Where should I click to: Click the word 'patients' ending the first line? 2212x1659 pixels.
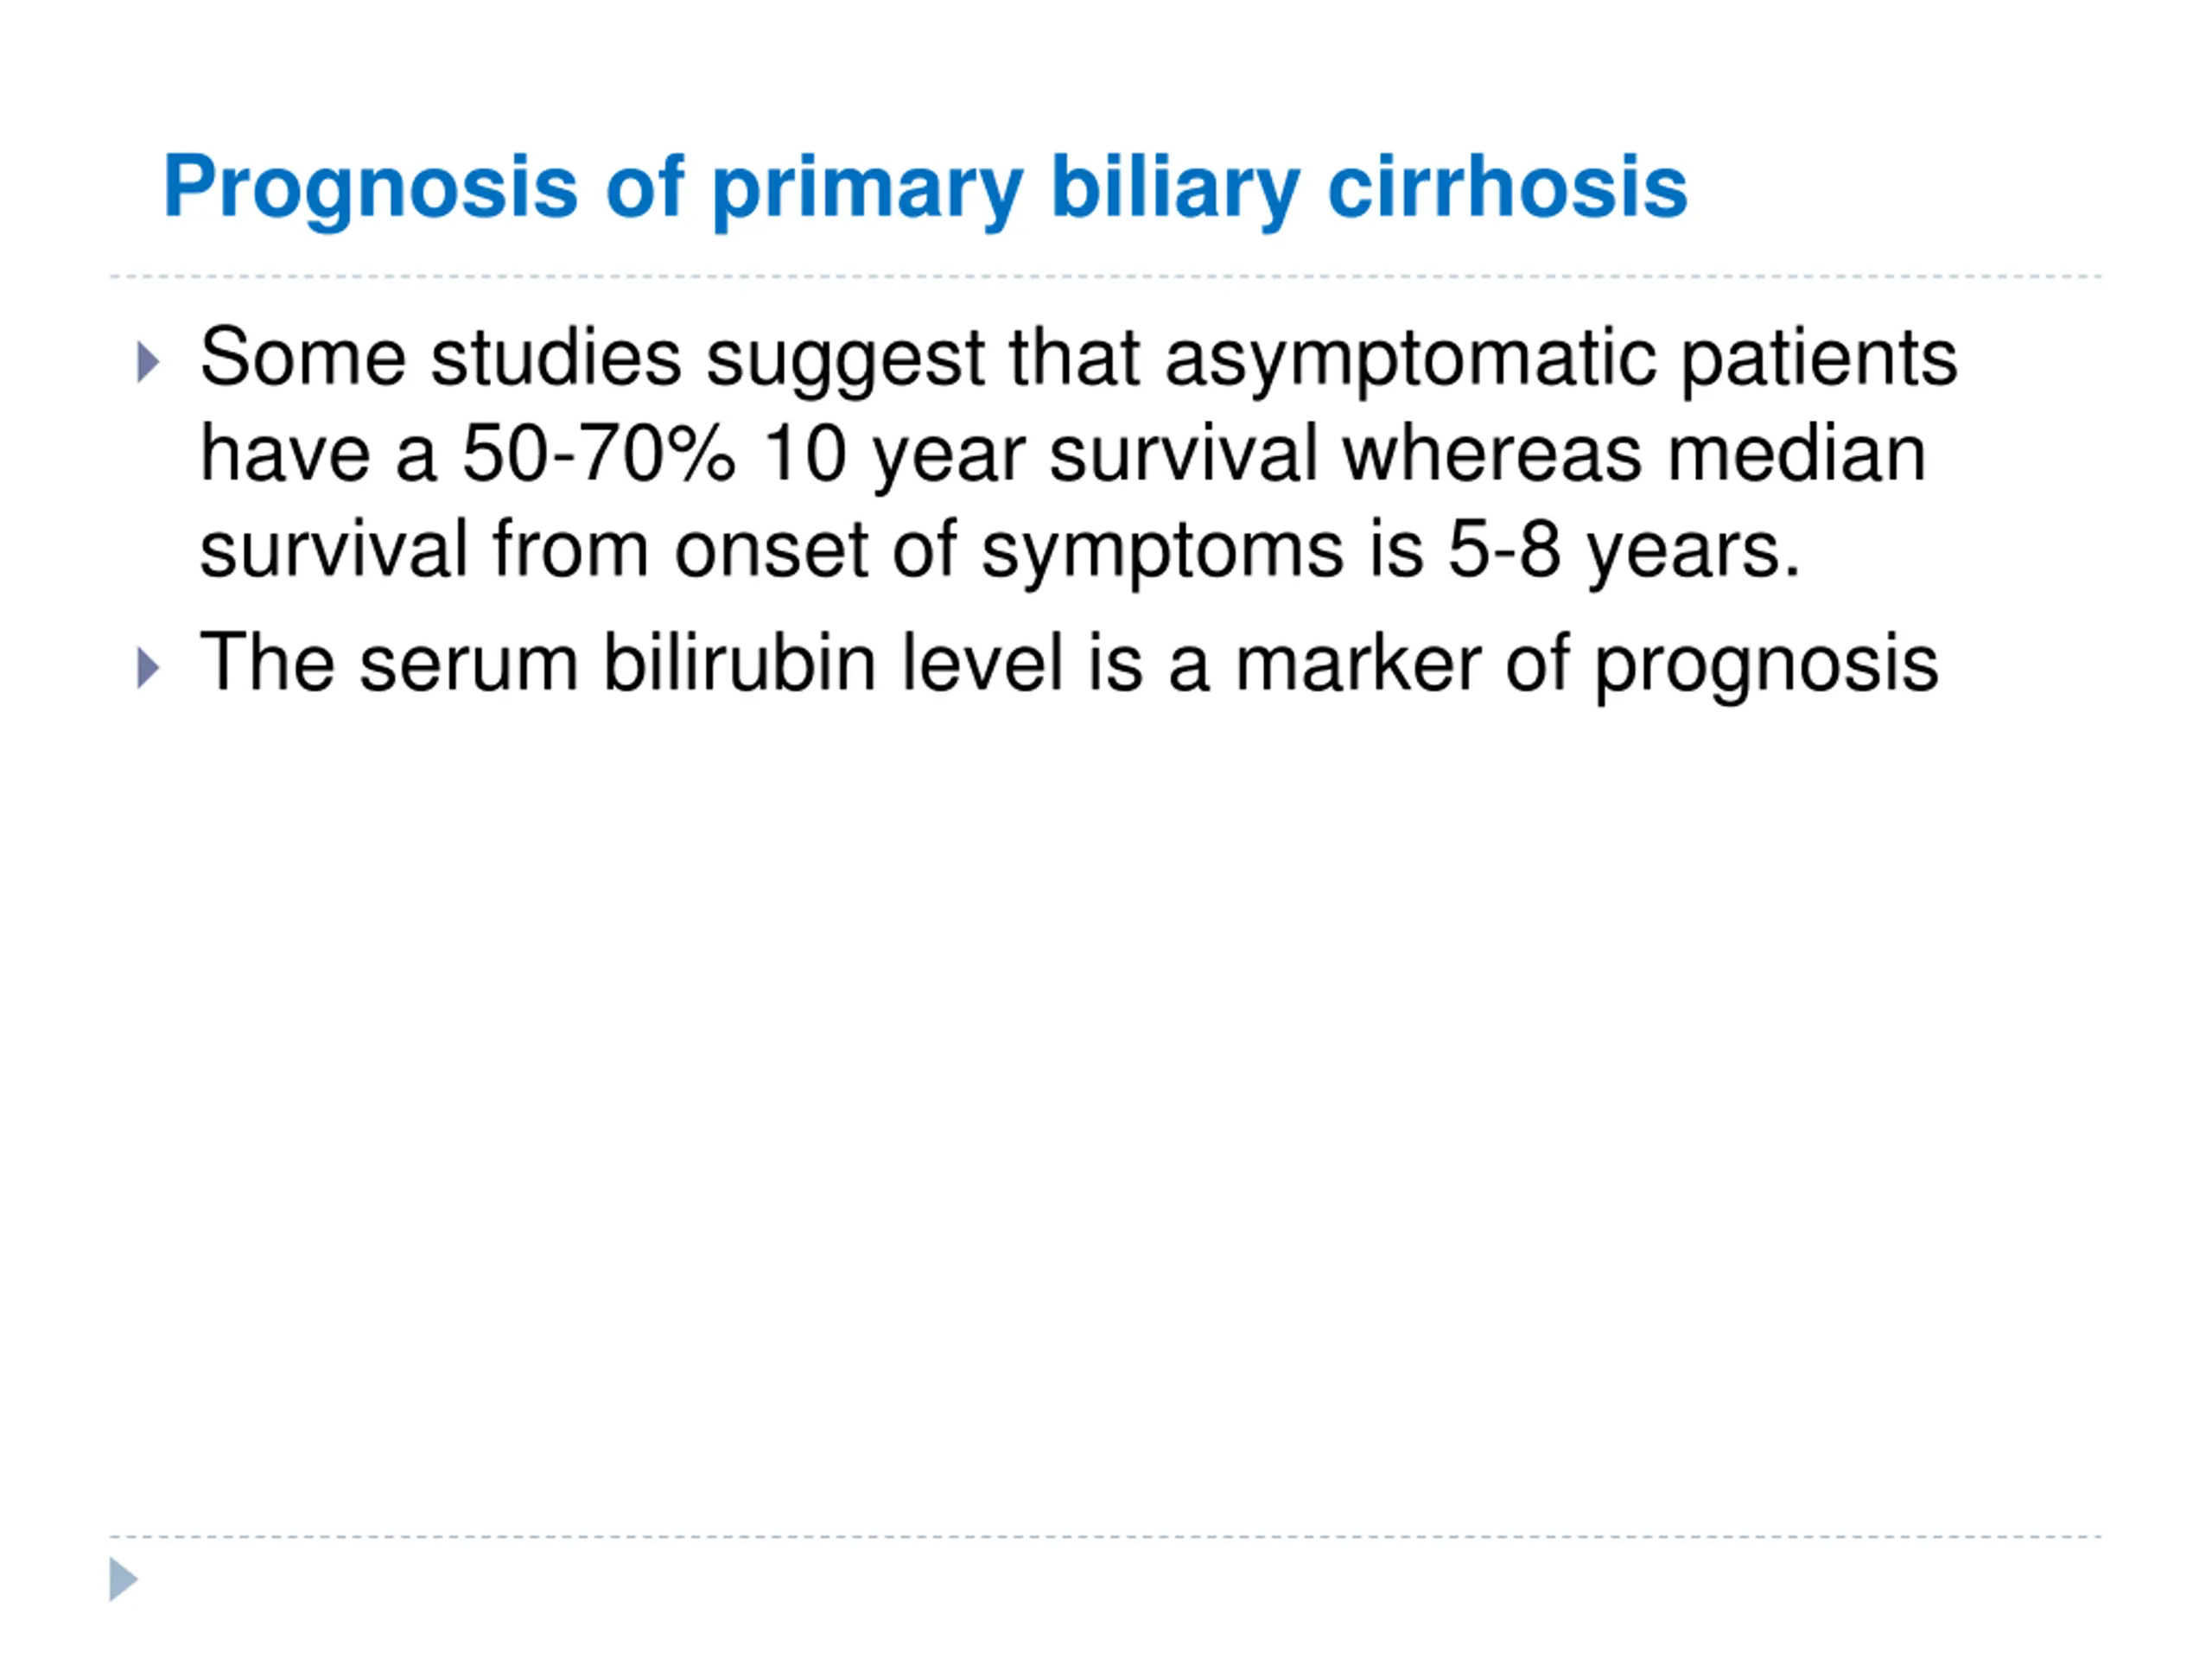click(1819, 361)
